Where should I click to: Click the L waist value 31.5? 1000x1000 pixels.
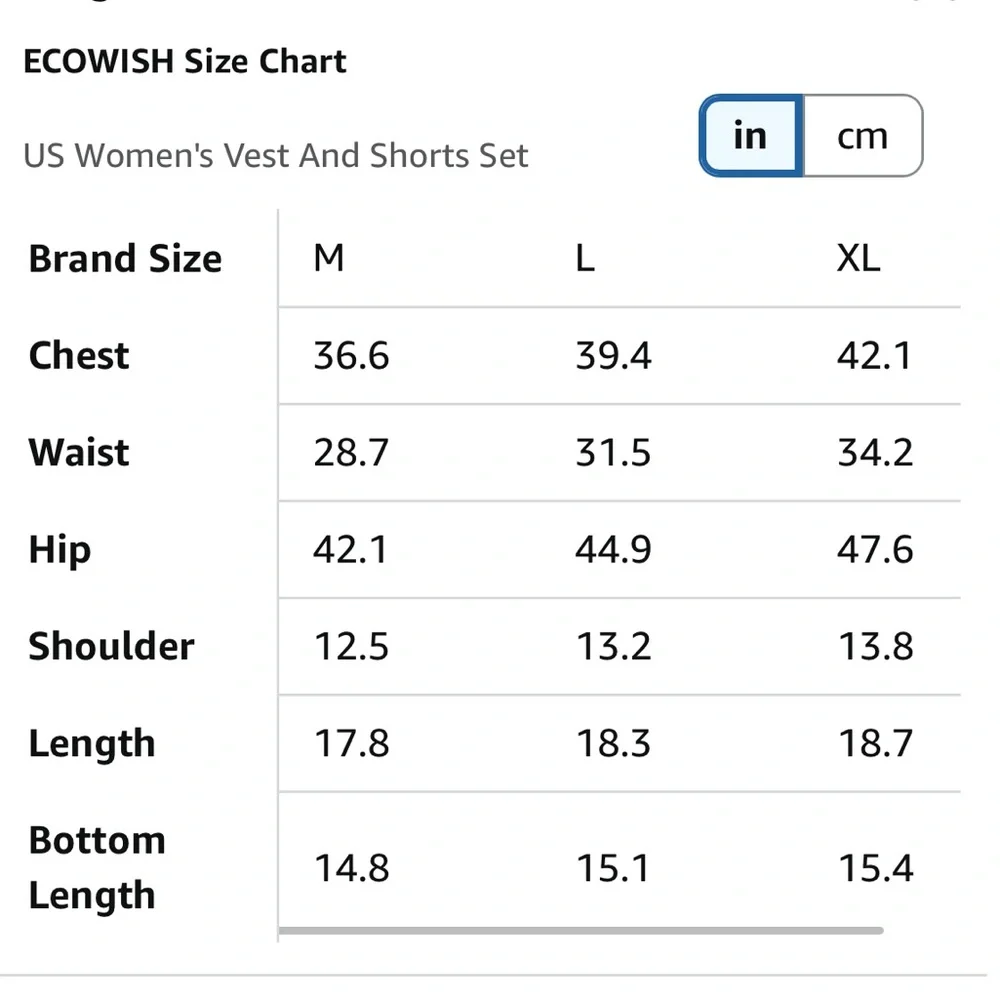tap(613, 452)
